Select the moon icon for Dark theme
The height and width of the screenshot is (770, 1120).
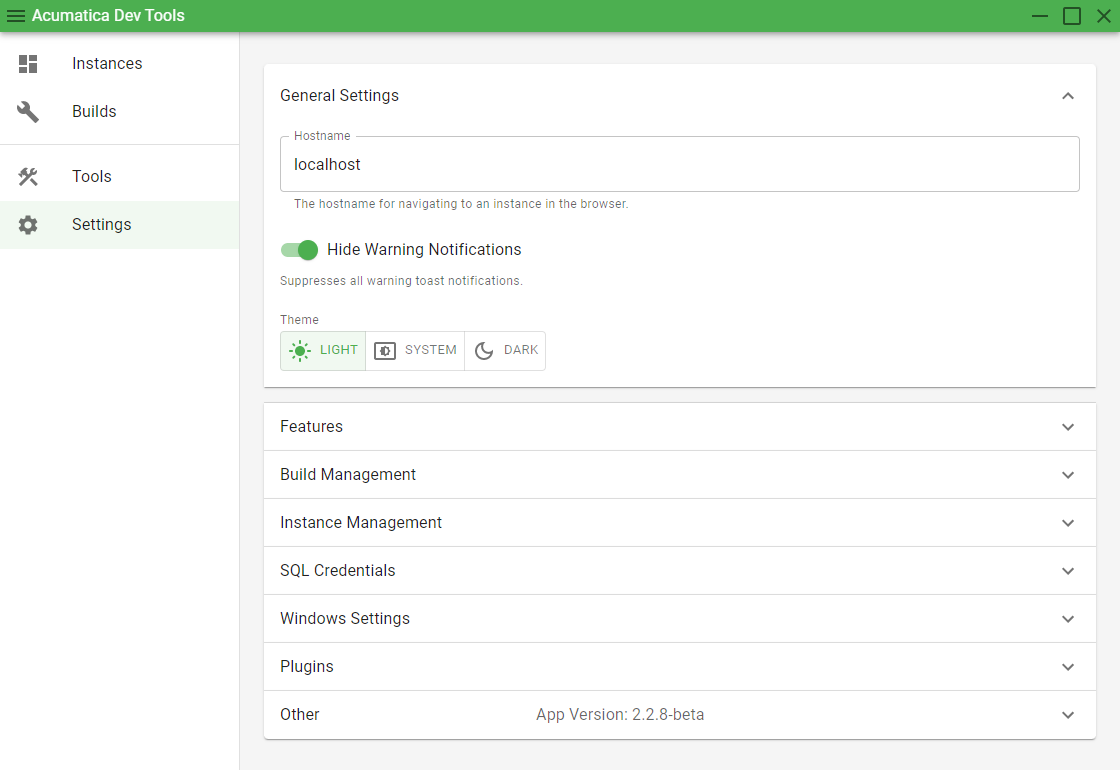(483, 350)
